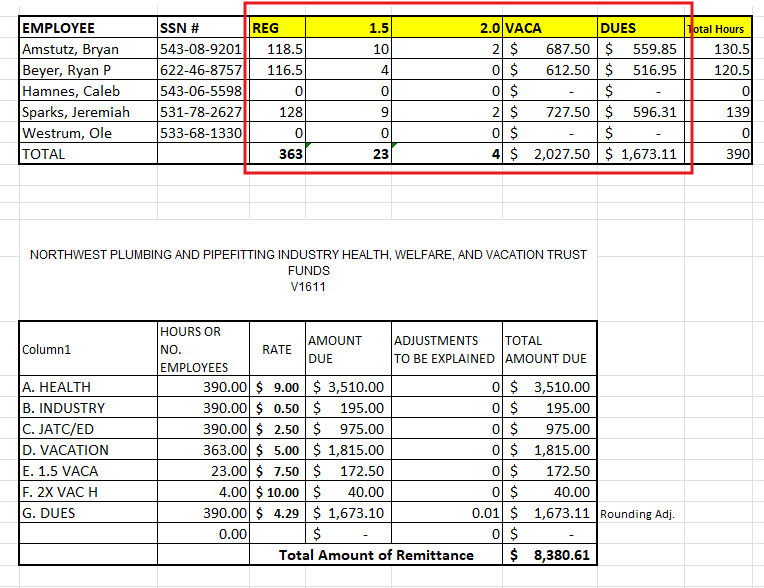Select Total Amount of Remittance label

click(376, 554)
